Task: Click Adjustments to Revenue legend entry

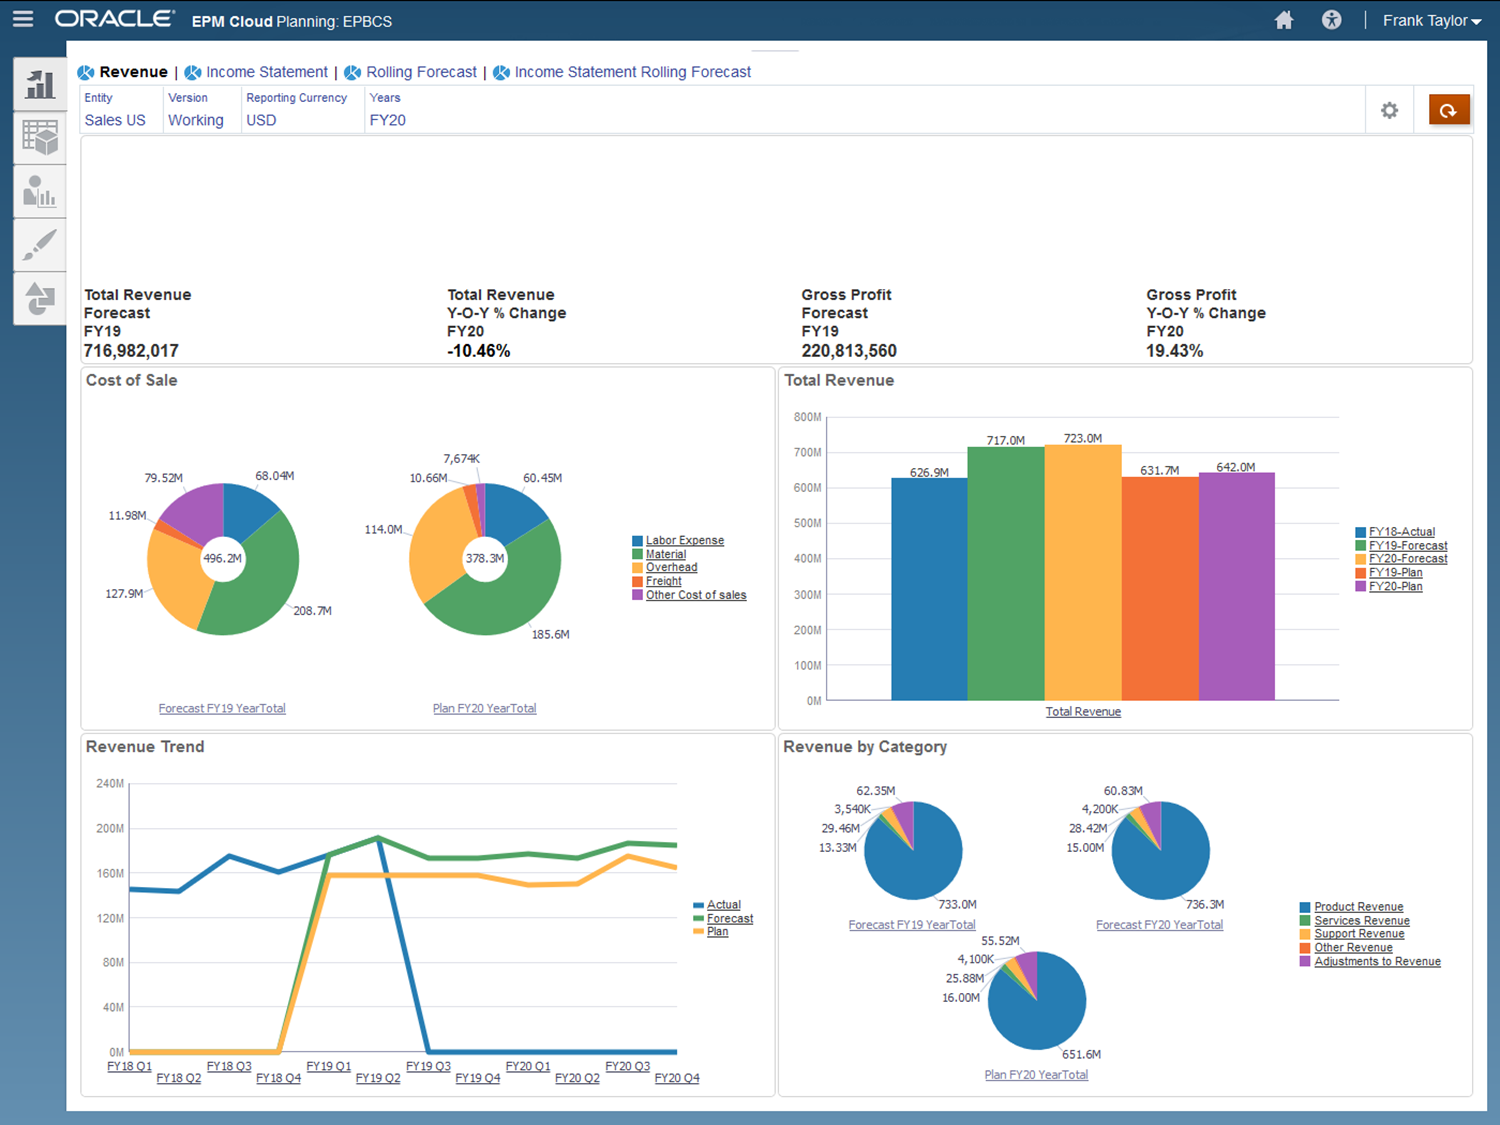Action: click(1377, 961)
